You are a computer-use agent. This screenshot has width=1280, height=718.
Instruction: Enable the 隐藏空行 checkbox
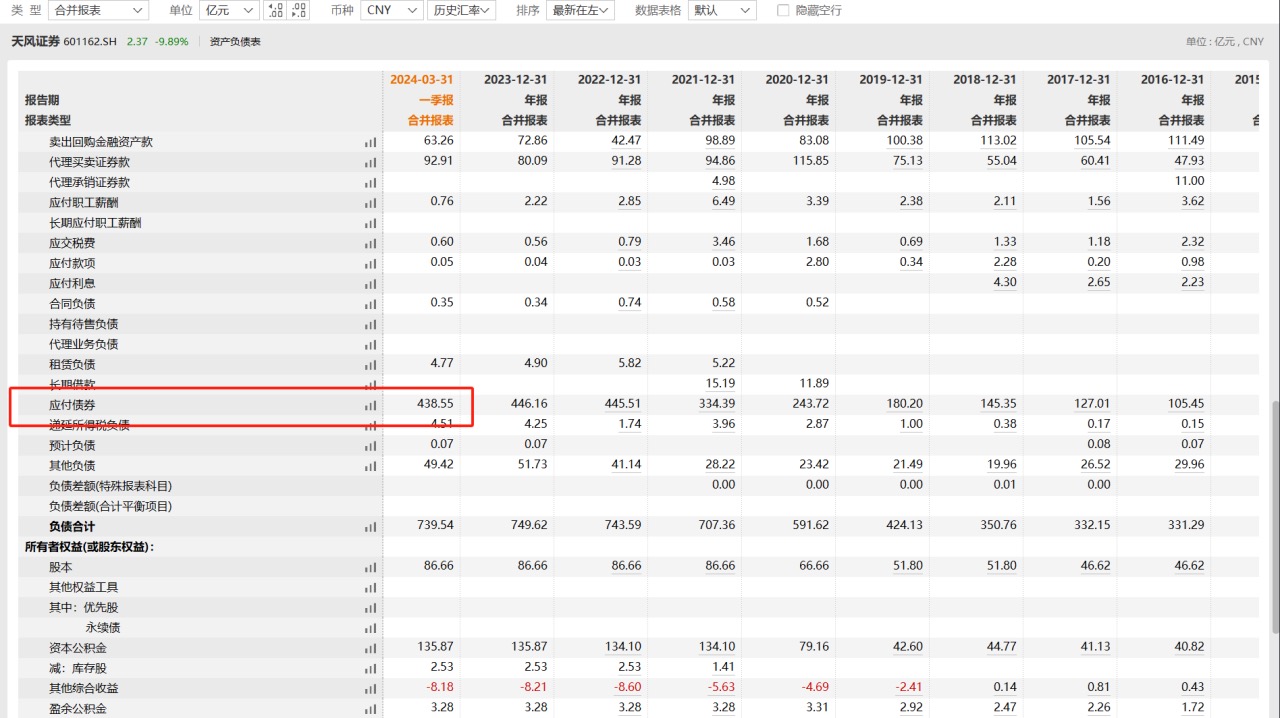784,10
